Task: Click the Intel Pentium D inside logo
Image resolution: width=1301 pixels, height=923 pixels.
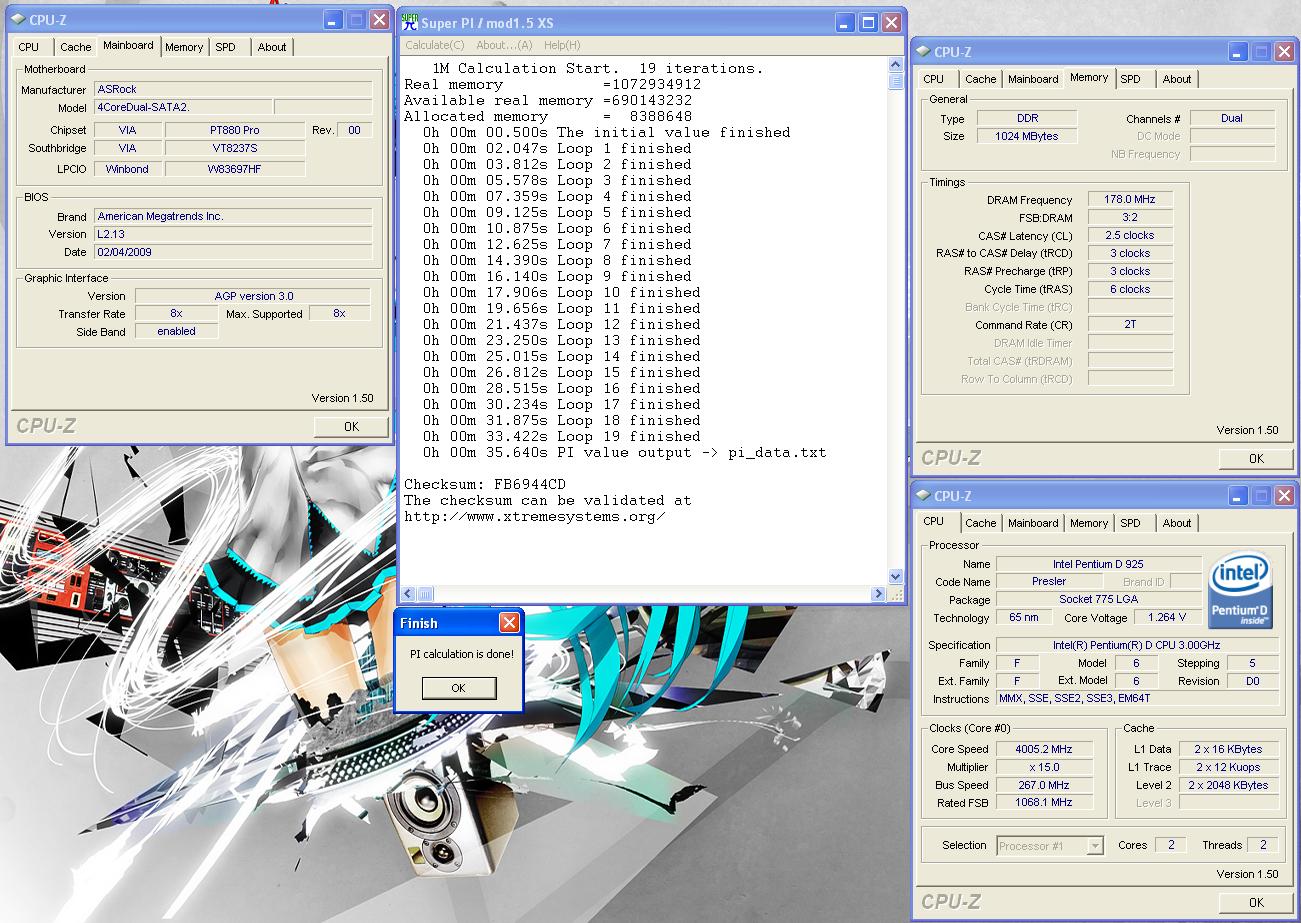Action: coord(1240,590)
